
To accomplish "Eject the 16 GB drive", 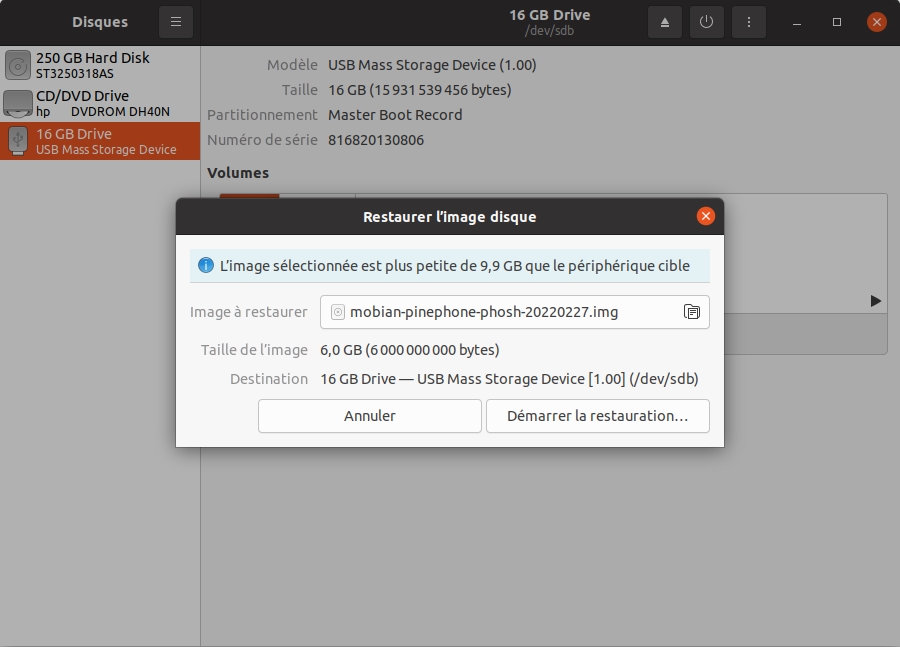I will pyautogui.click(x=664, y=22).
